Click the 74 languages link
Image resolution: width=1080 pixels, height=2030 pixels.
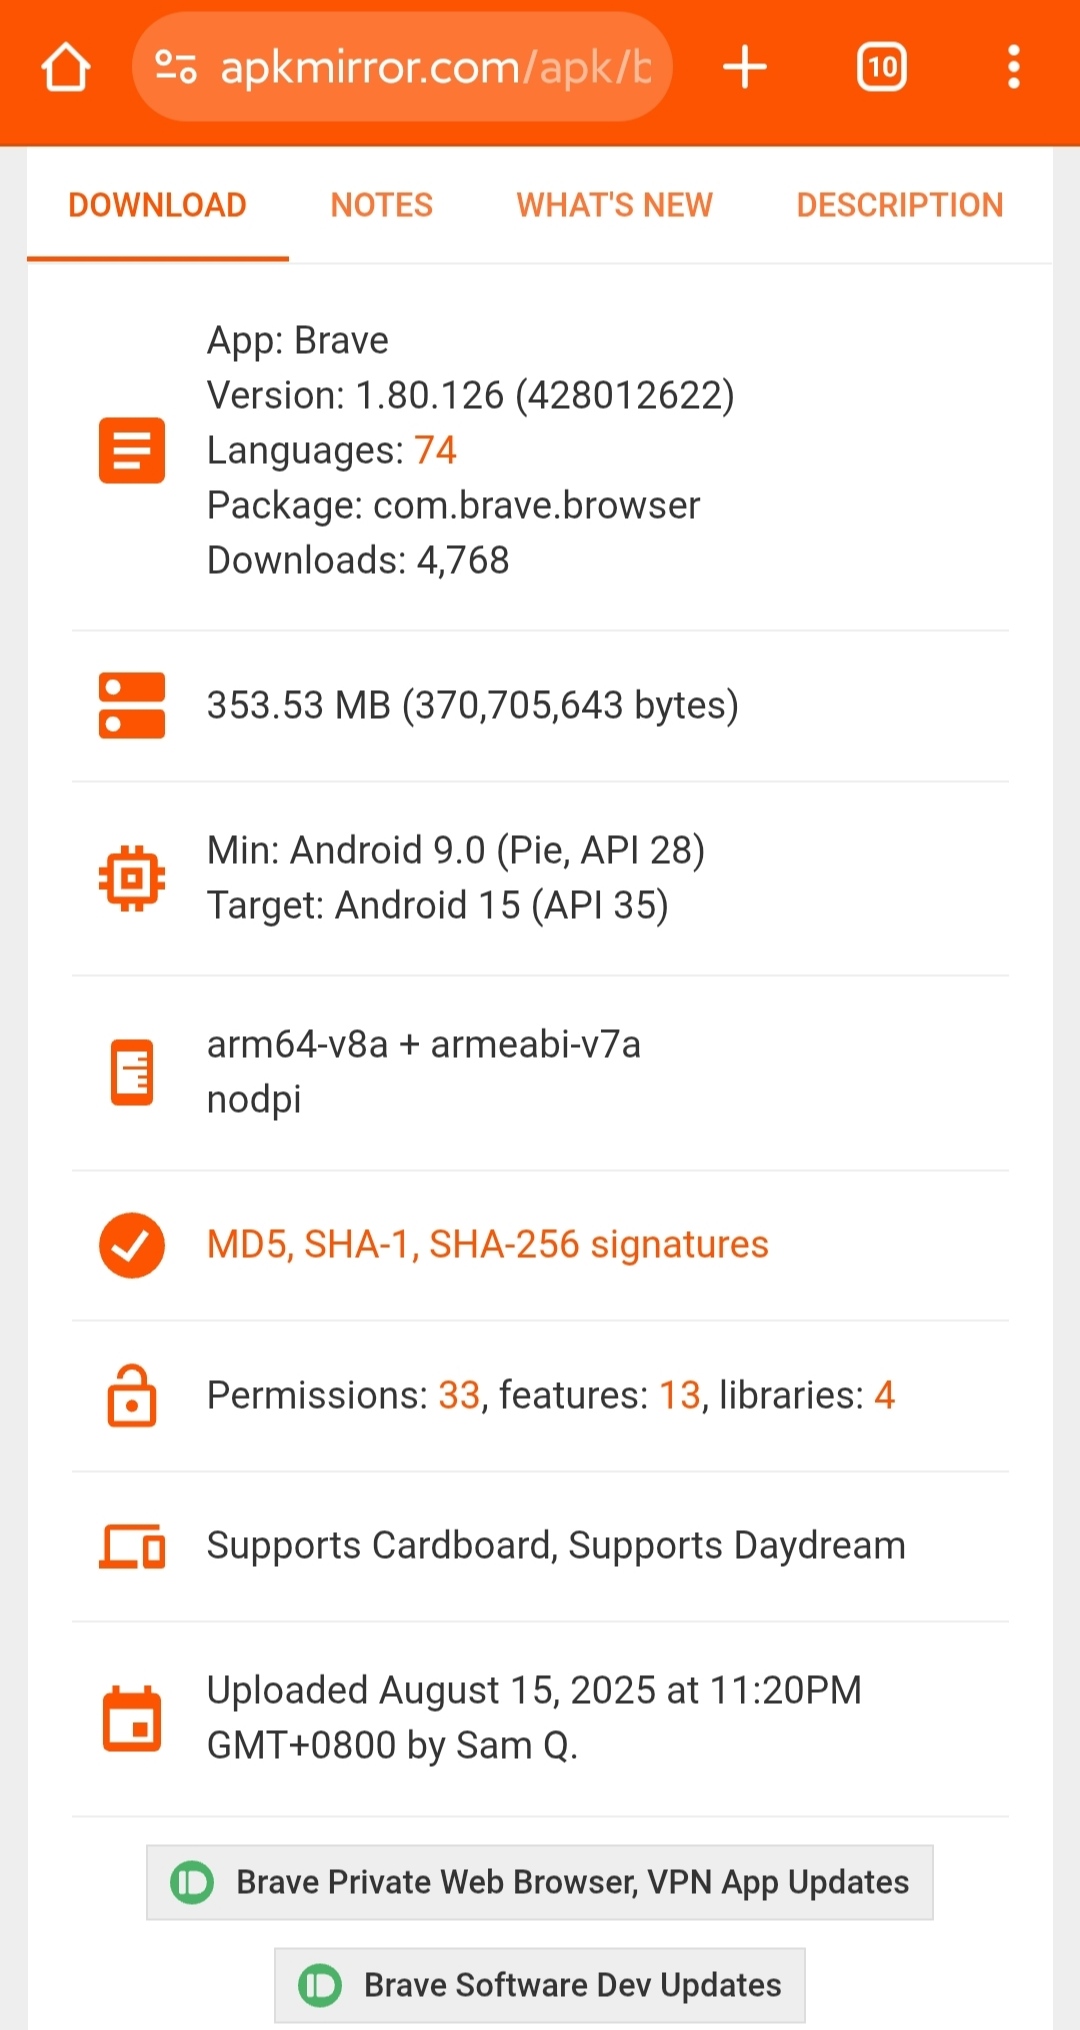[x=435, y=450]
